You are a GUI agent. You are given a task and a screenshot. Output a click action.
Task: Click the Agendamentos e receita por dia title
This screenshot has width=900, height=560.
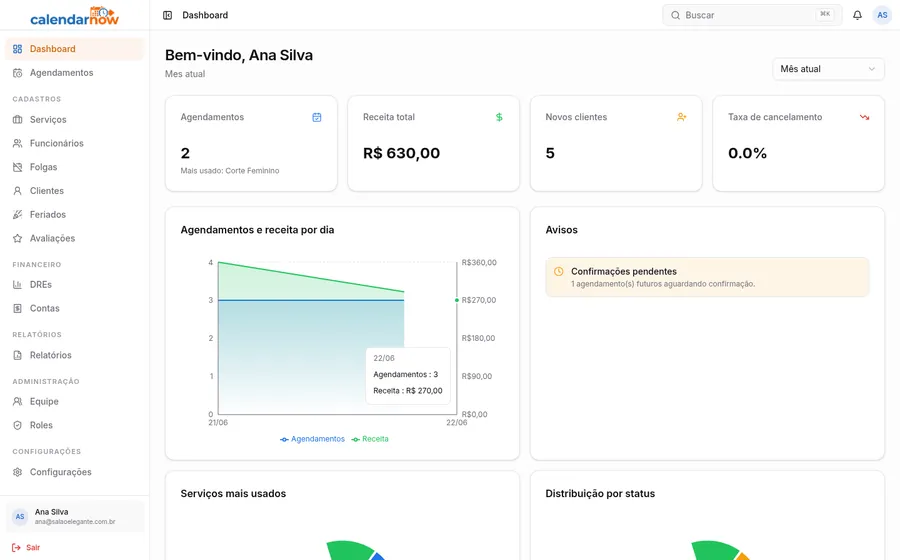point(257,230)
